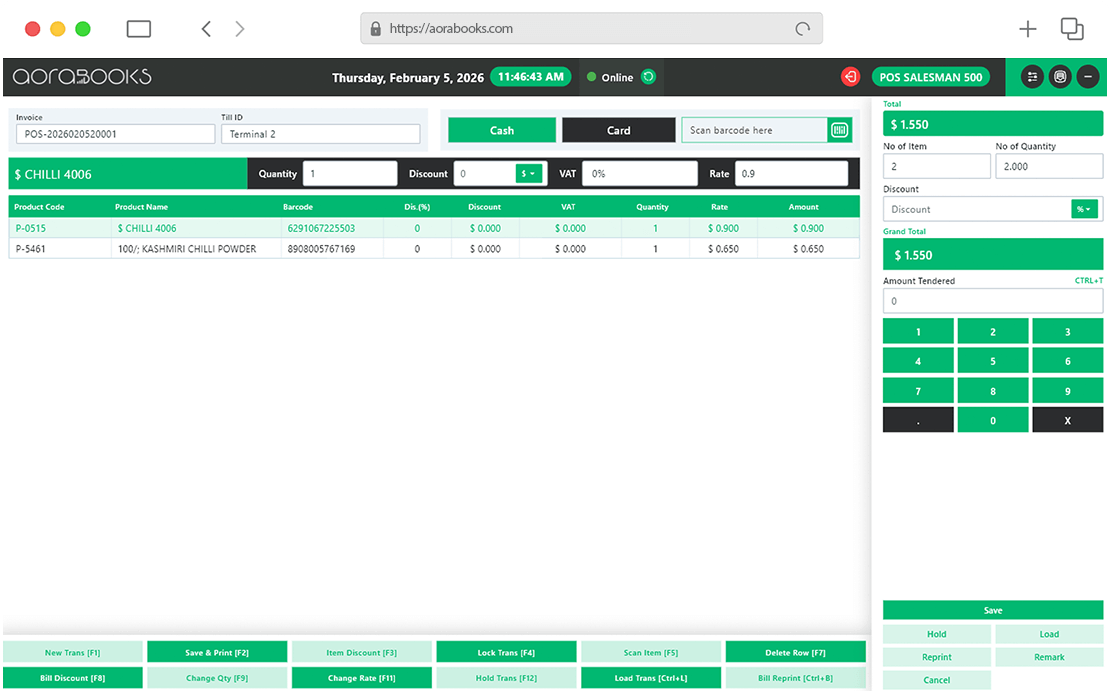The height and width of the screenshot is (694, 1110).
Task: Select Card payment mode
Action: point(618,130)
